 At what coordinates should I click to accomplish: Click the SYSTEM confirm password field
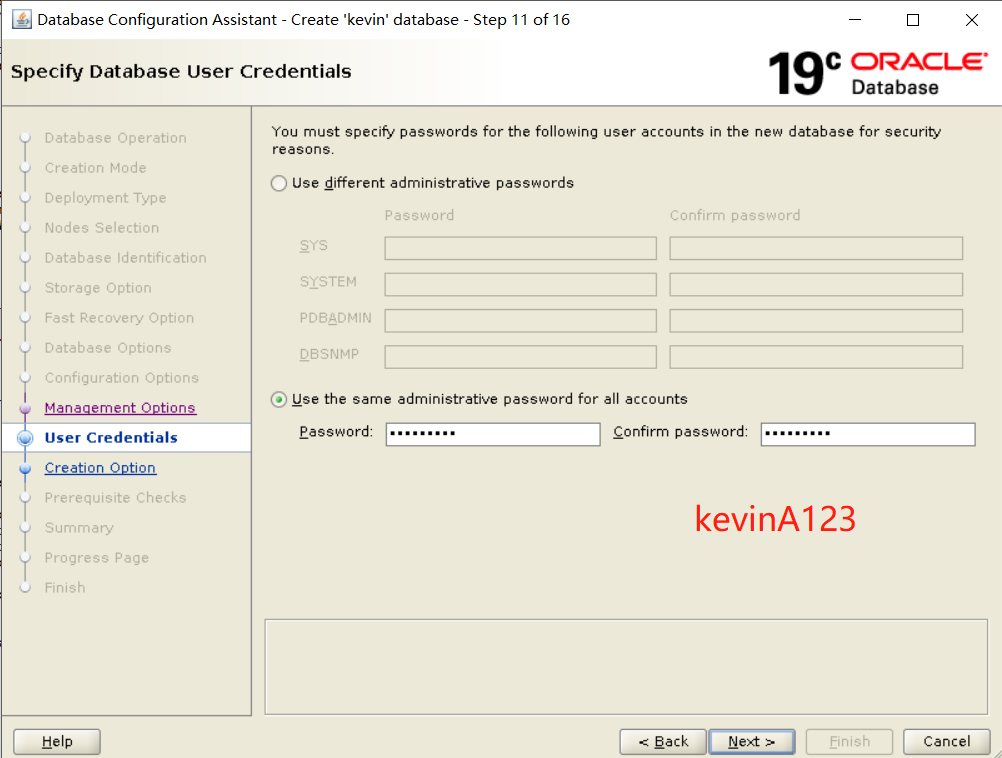coord(816,284)
